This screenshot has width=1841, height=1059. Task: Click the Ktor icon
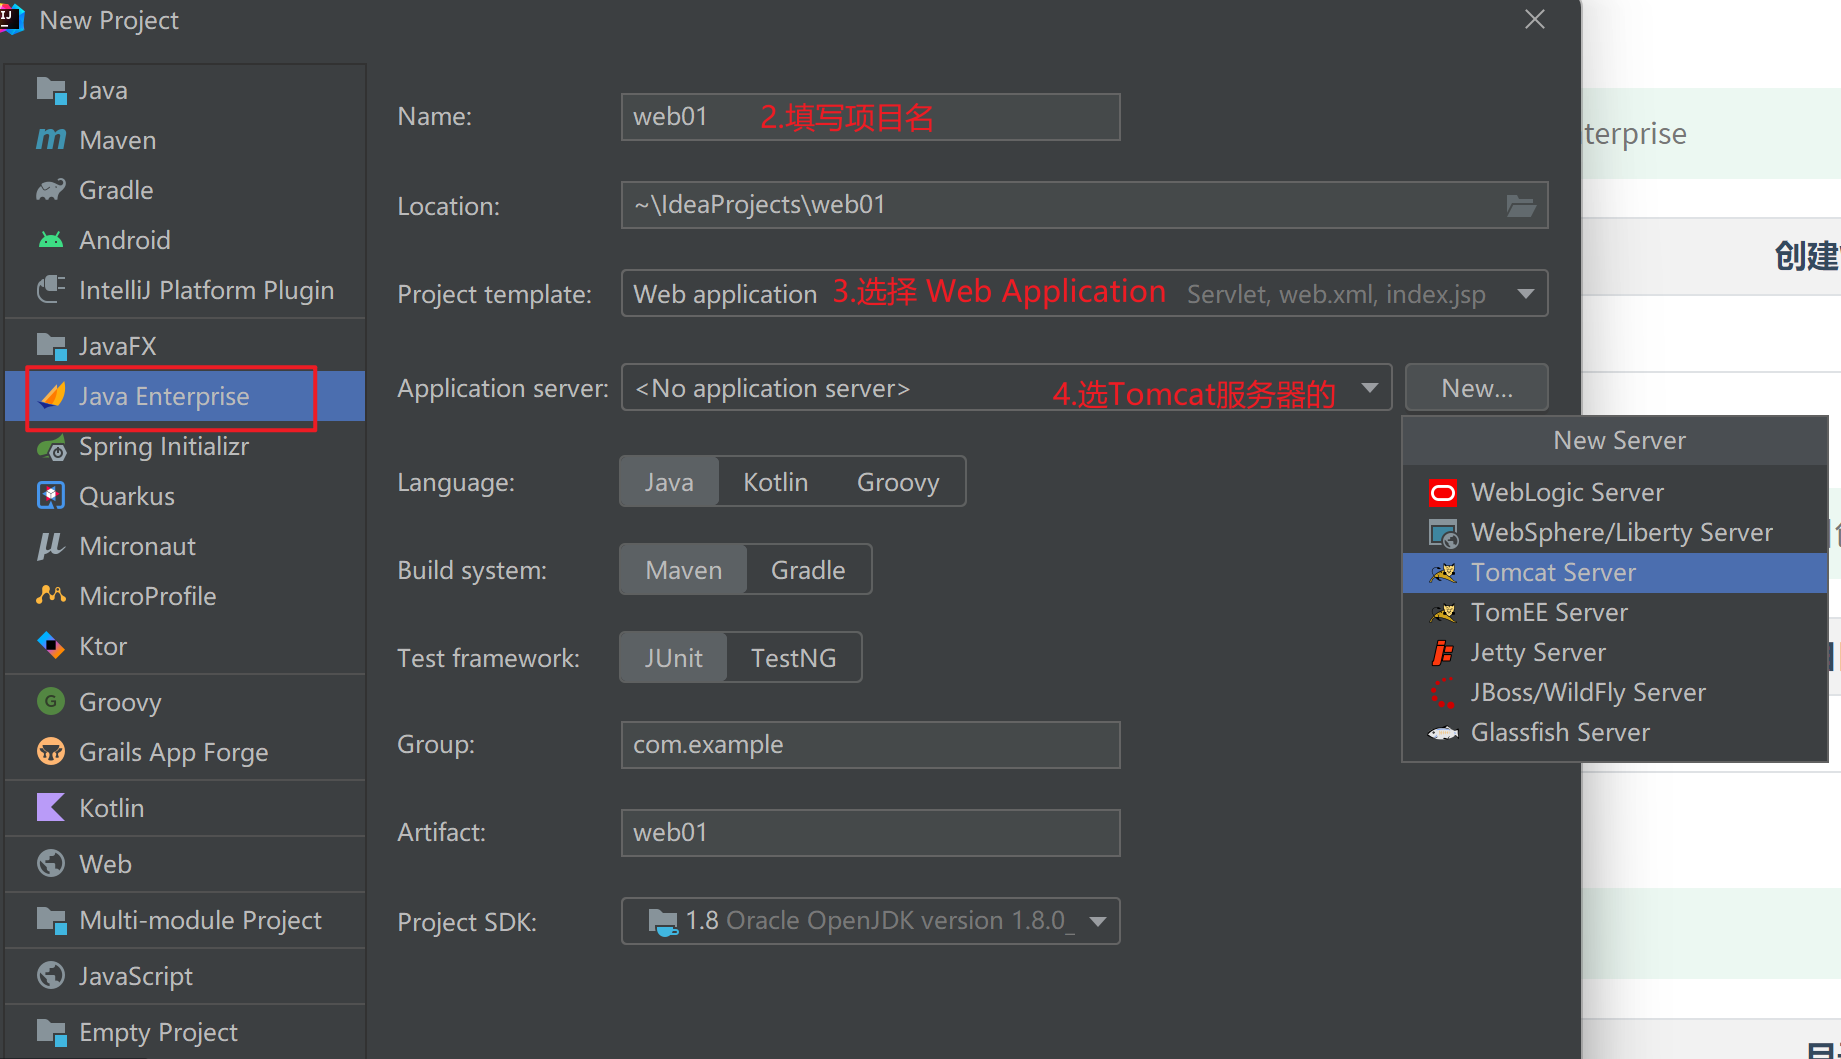[51, 646]
